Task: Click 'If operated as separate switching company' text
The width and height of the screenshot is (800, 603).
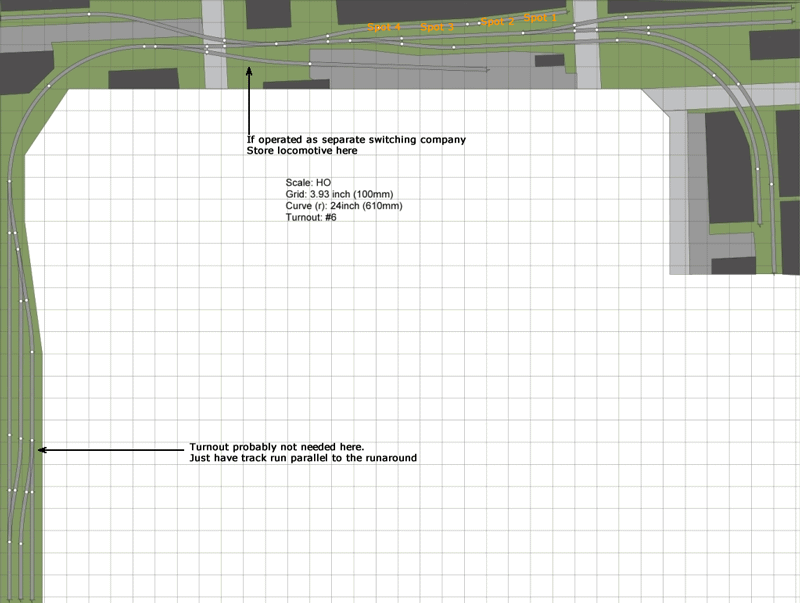Action: point(356,139)
